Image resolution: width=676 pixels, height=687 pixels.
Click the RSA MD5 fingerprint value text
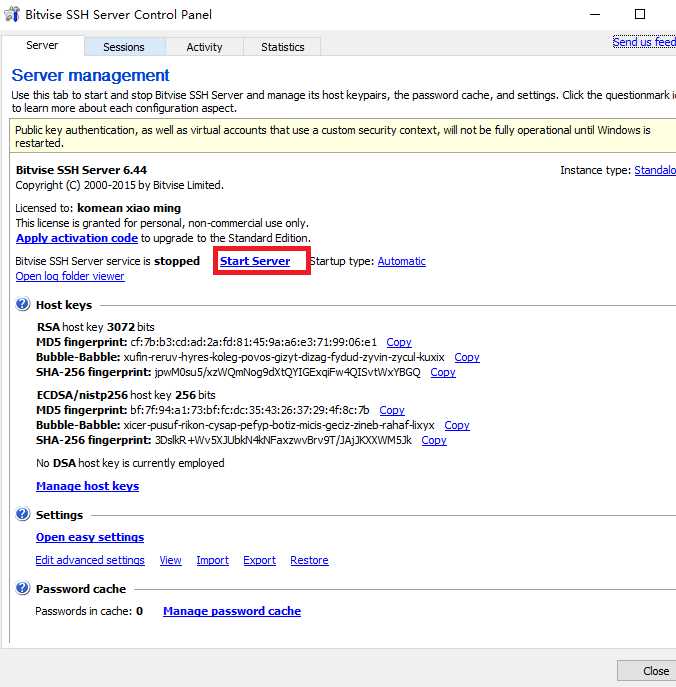[x=254, y=342]
